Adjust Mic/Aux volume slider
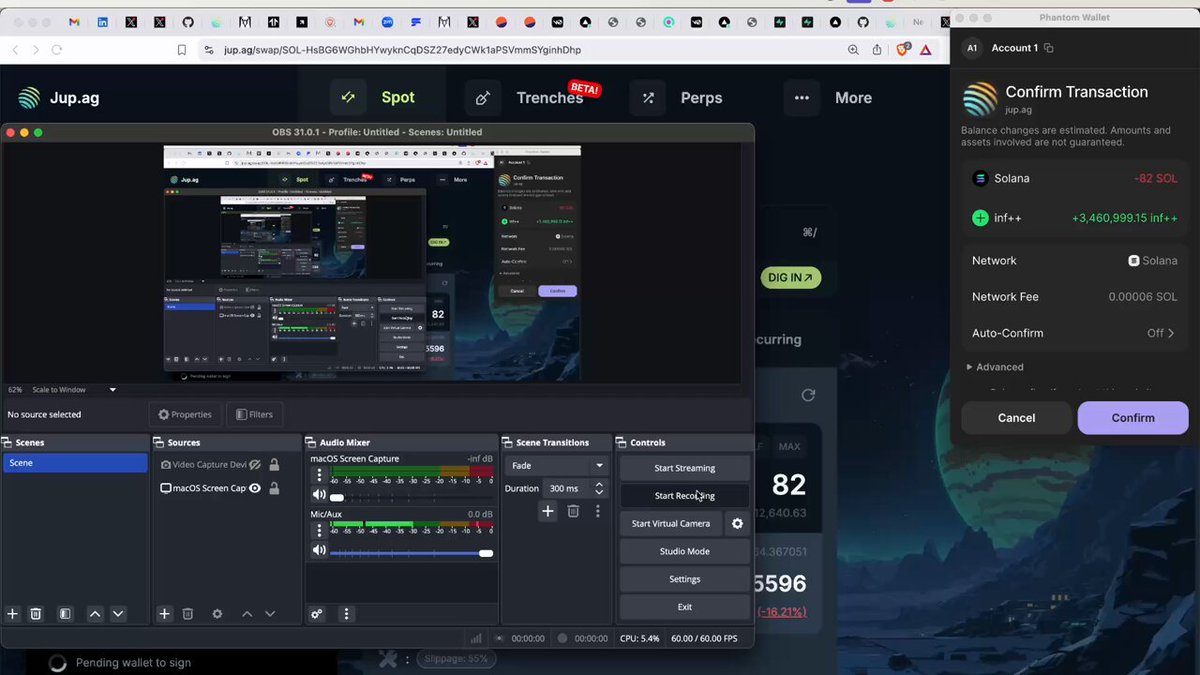This screenshot has height=675, width=1200. click(411, 553)
